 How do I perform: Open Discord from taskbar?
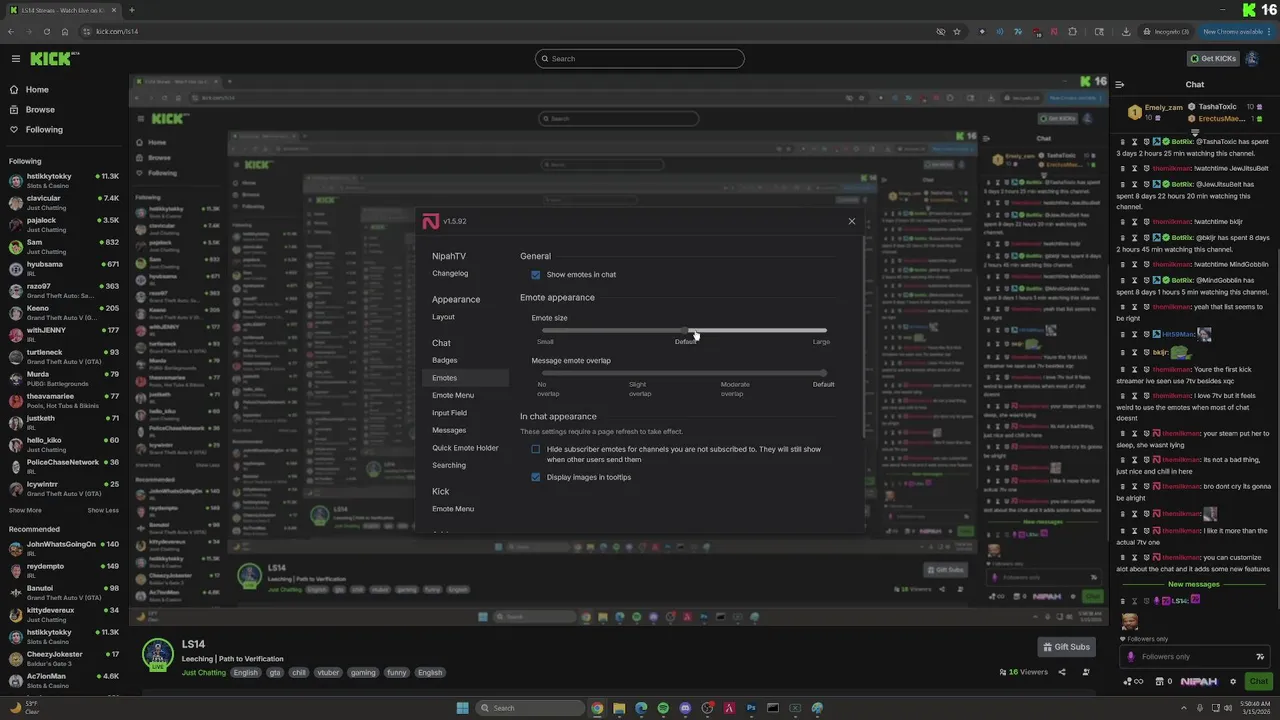tap(685, 708)
